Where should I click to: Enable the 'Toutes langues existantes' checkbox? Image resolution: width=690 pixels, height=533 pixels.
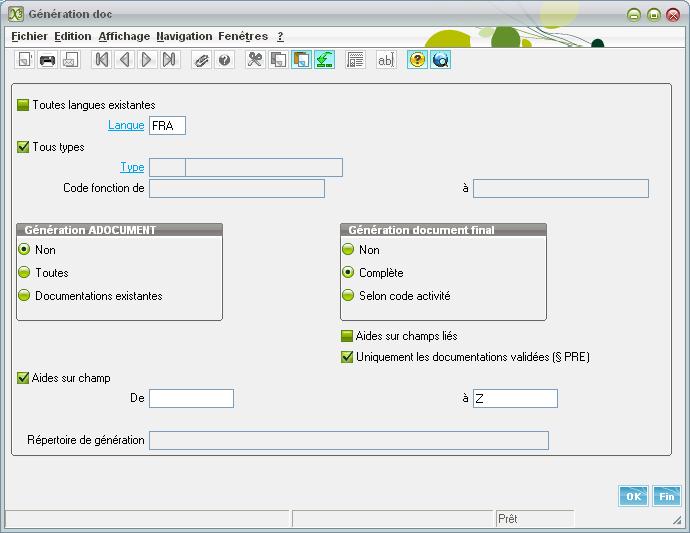23,105
